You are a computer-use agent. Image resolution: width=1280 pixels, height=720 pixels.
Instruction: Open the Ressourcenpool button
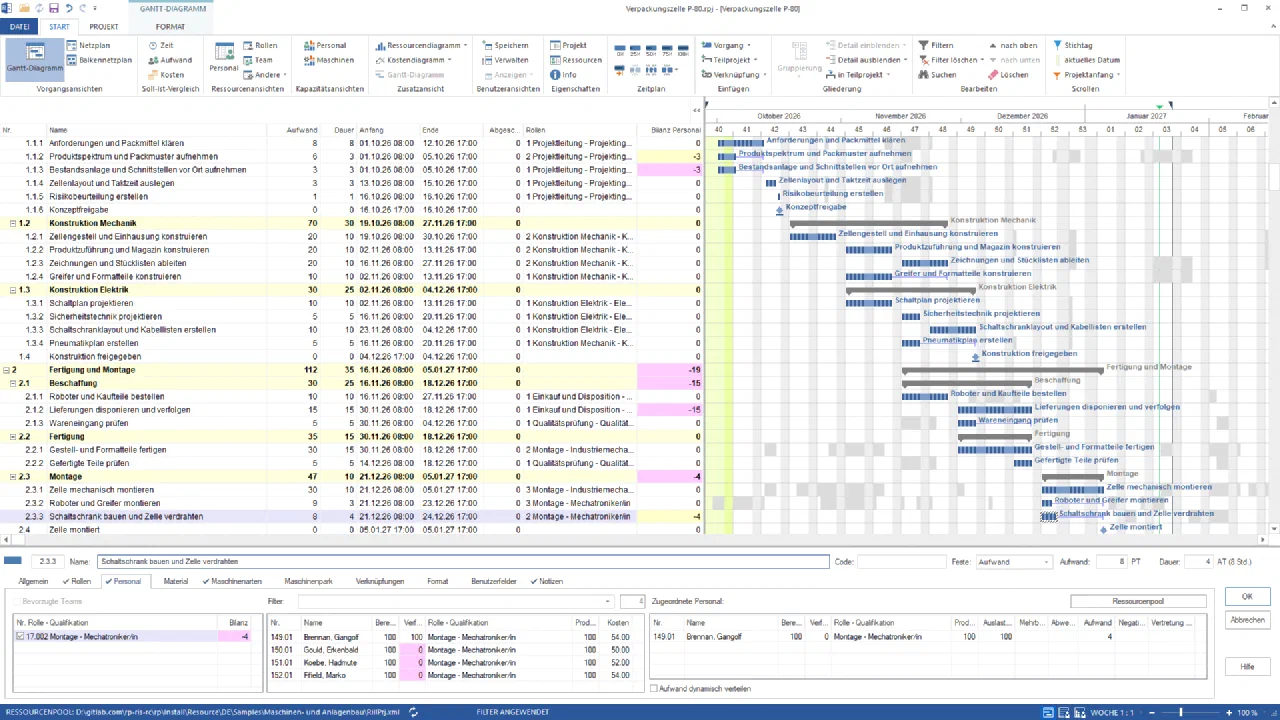[1138, 602]
